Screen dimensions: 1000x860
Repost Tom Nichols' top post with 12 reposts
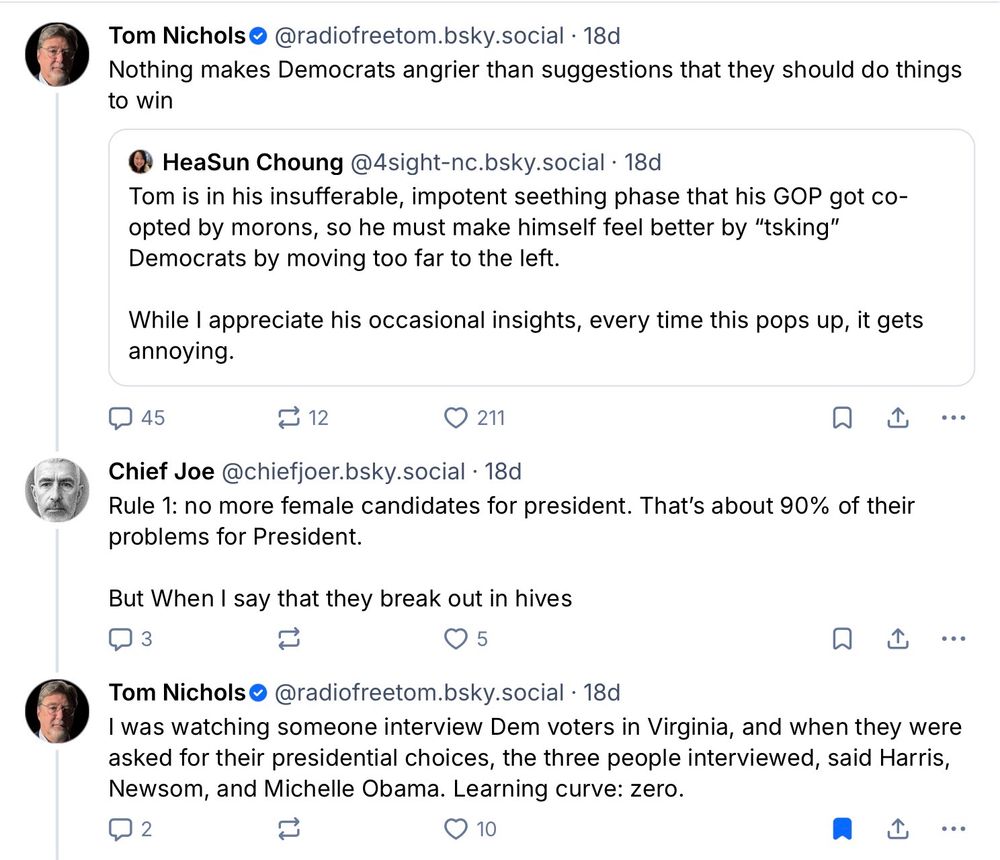[x=289, y=418]
